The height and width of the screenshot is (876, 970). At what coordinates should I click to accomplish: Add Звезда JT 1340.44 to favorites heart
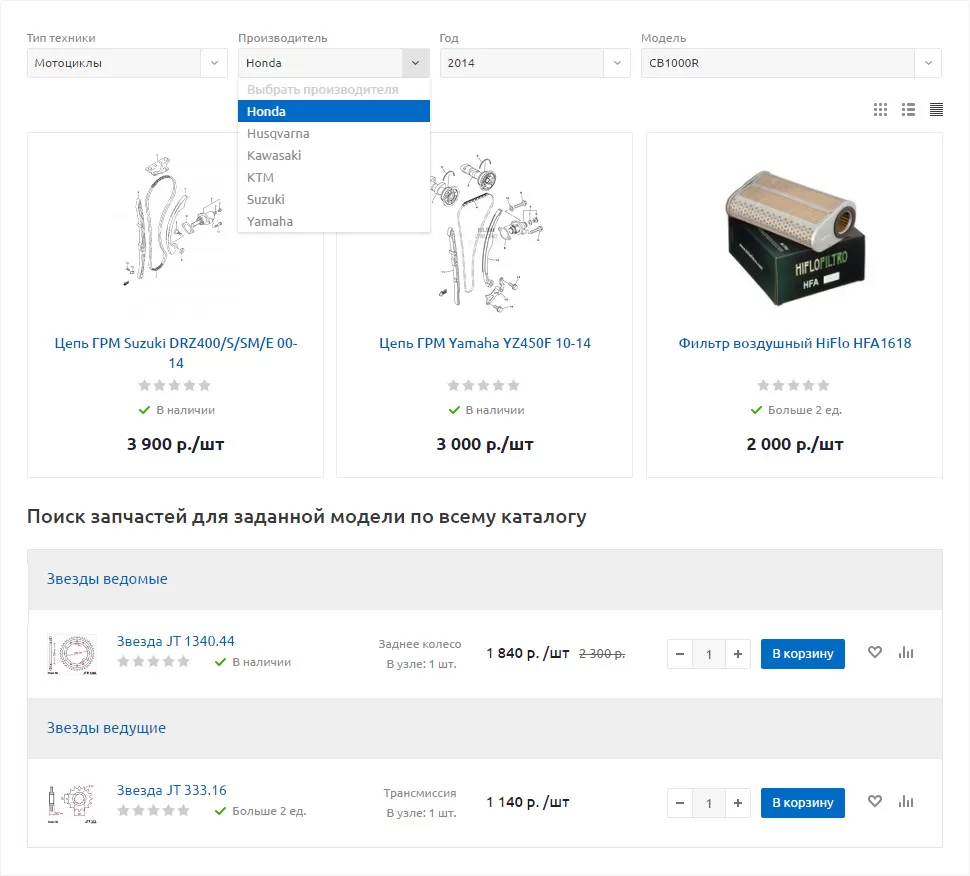875,652
